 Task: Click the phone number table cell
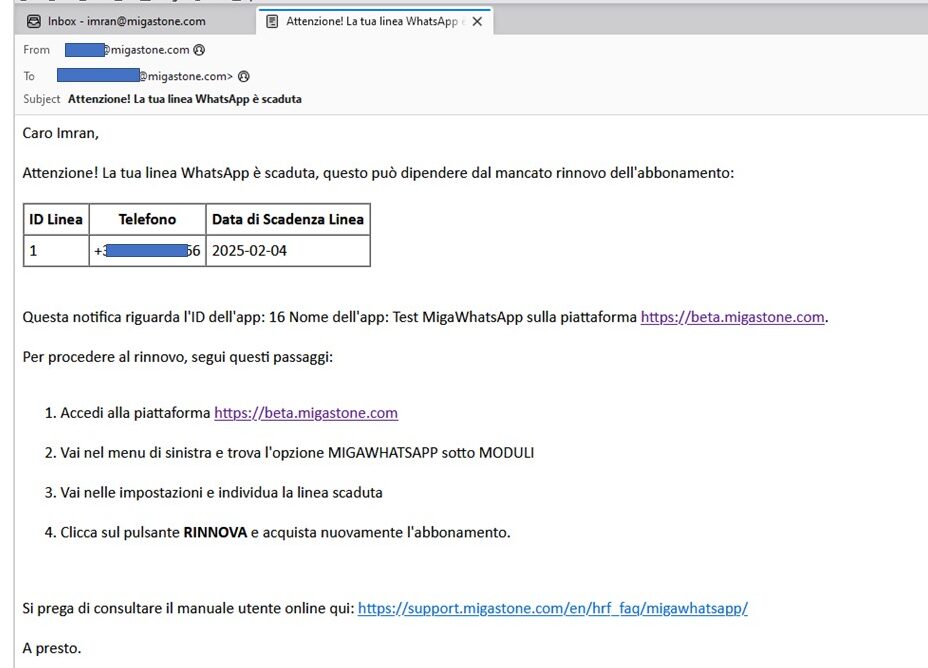tap(147, 251)
